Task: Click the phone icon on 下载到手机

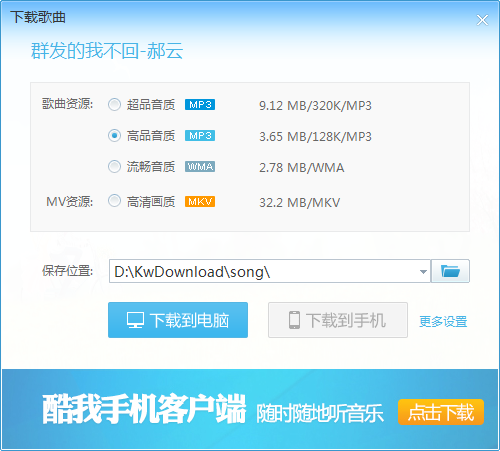Action: pyautogui.click(x=294, y=320)
